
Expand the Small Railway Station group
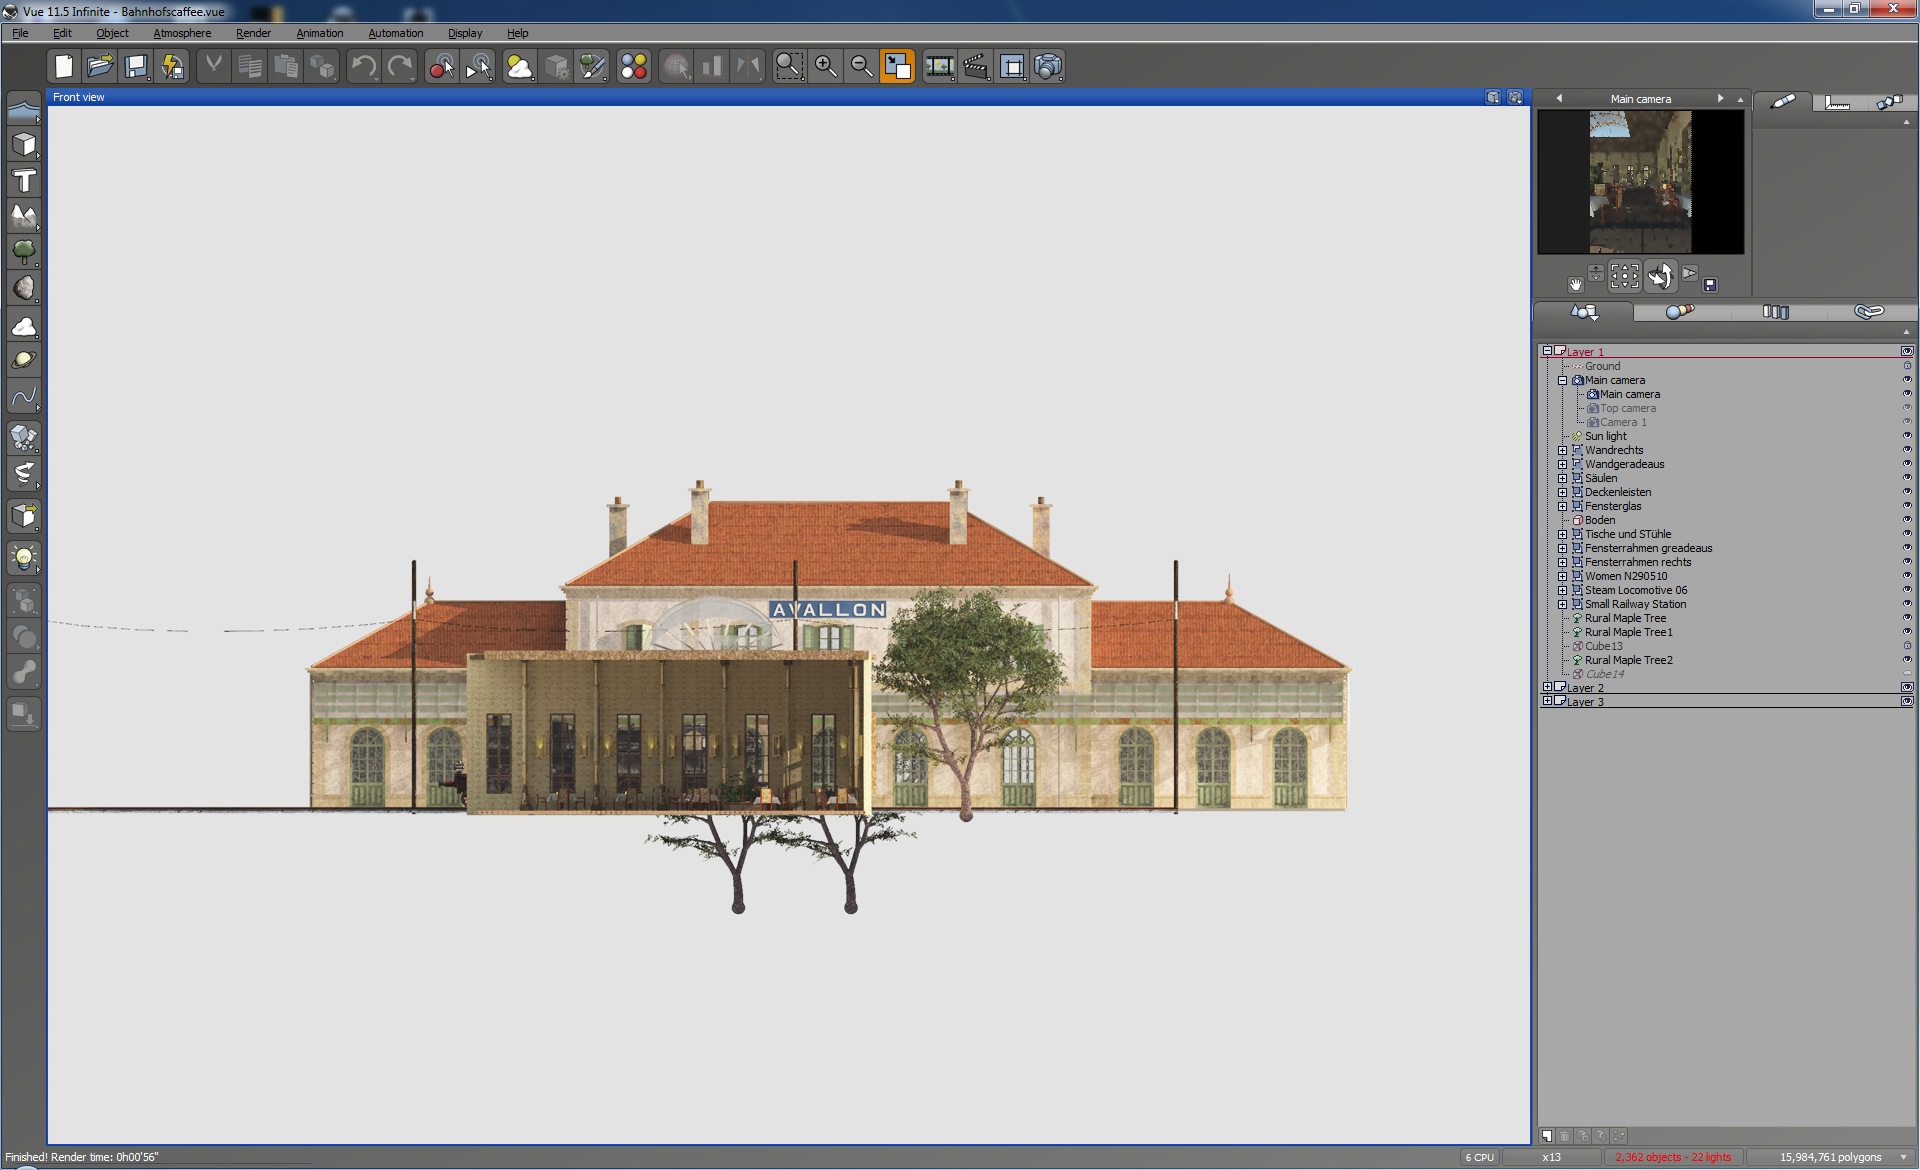coord(1562,604)
